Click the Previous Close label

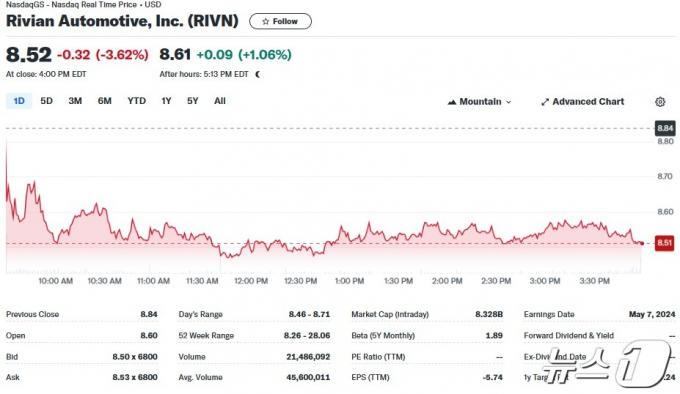pyautogui.click(x=33, y=314)
